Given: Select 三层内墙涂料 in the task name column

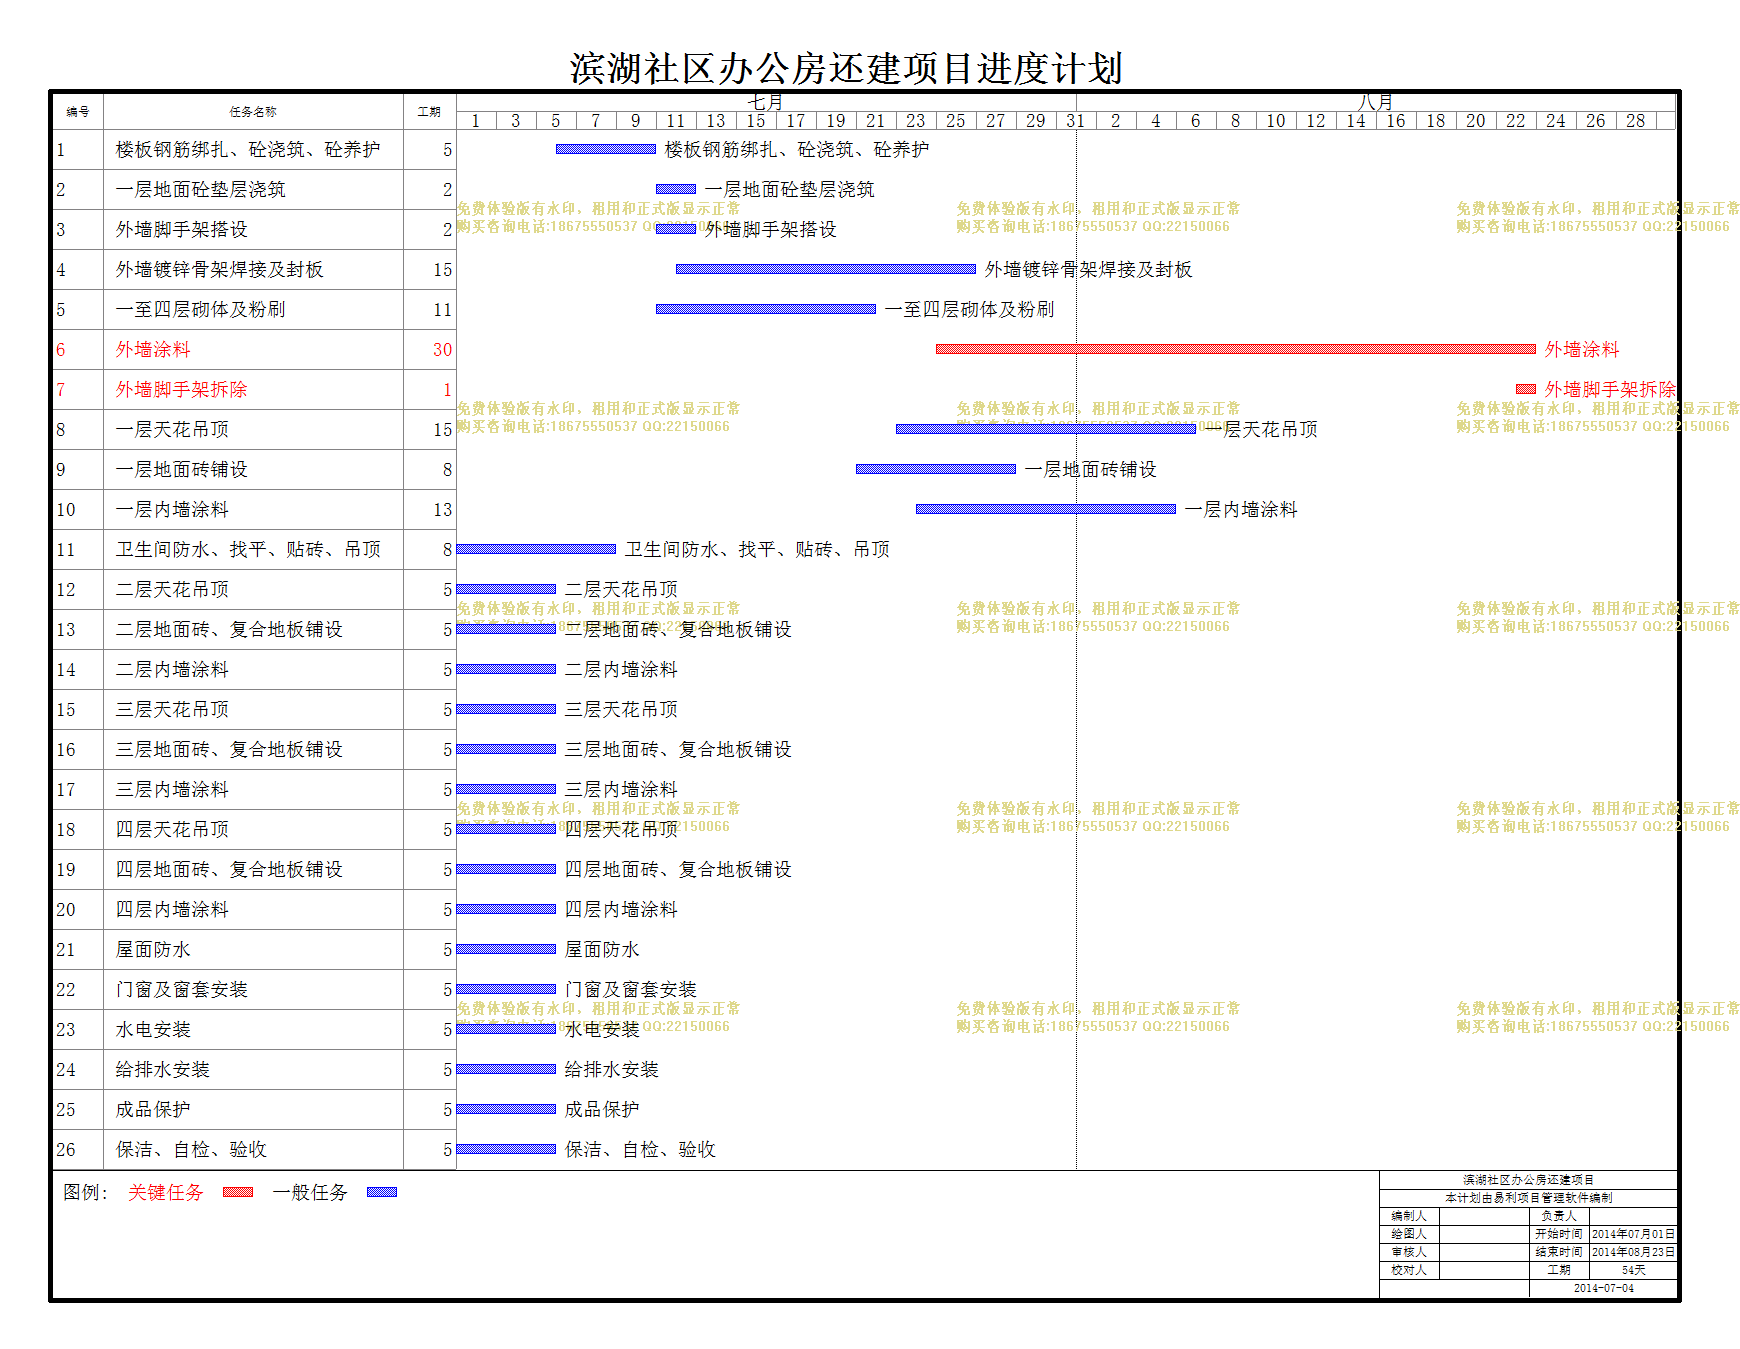Looking at the screenshot, I should [172, 789].
